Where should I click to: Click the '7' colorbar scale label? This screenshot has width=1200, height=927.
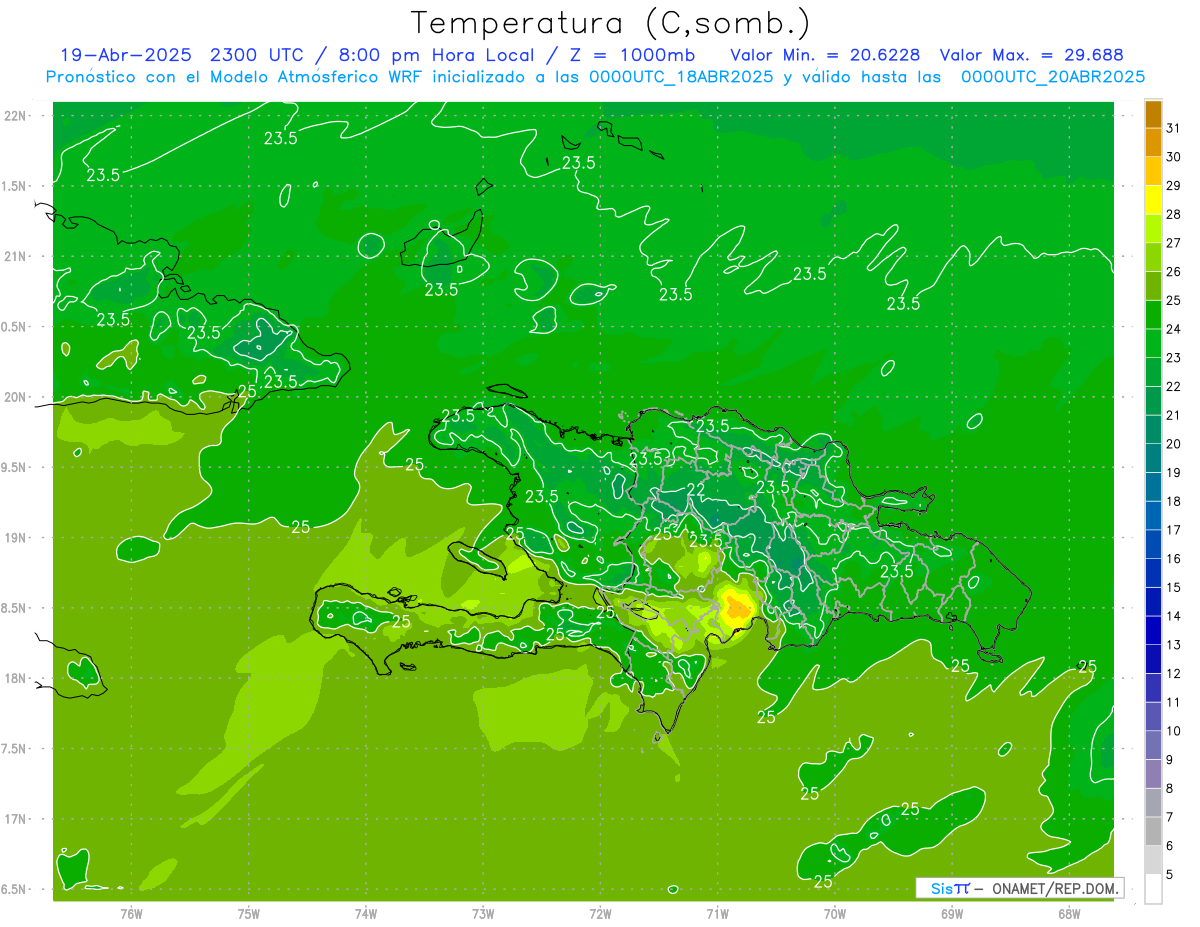1170,817
